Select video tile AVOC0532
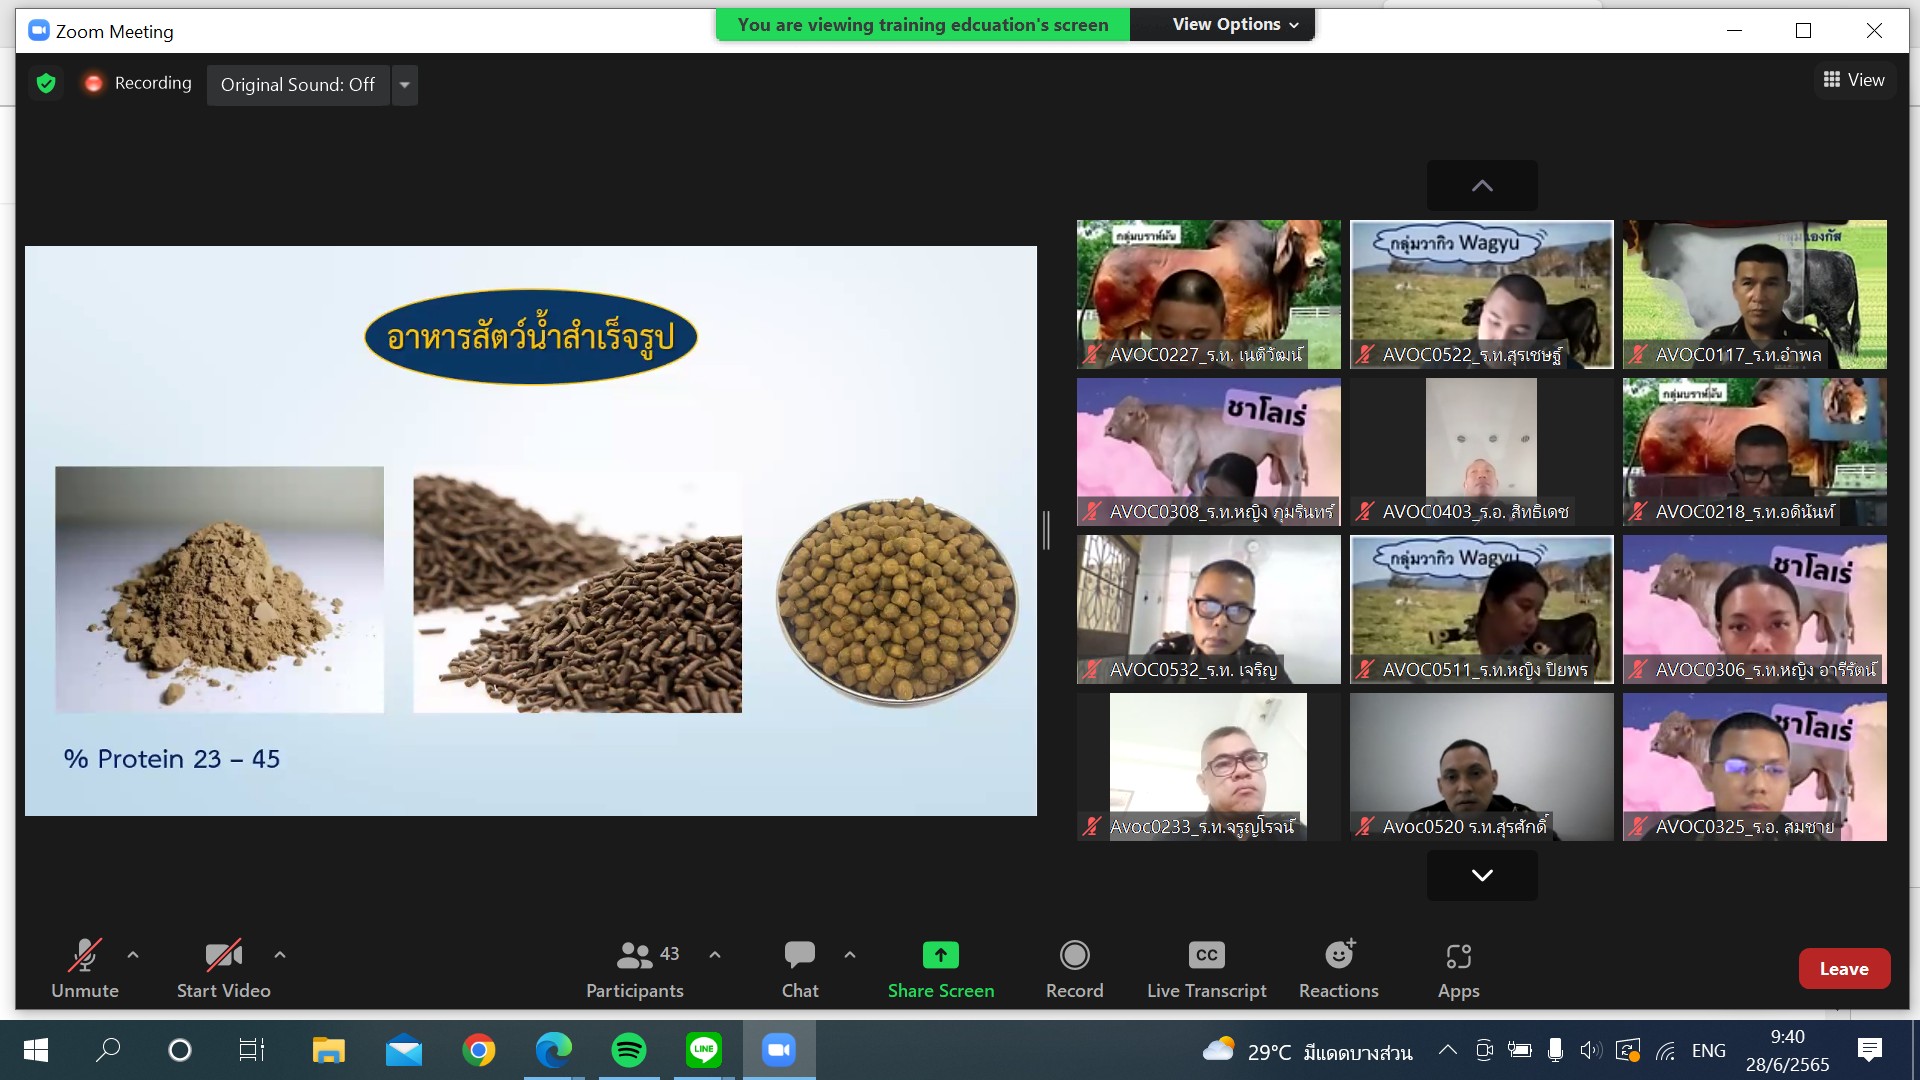This screenshot has height=1080, width=1920. [1208, 609]
